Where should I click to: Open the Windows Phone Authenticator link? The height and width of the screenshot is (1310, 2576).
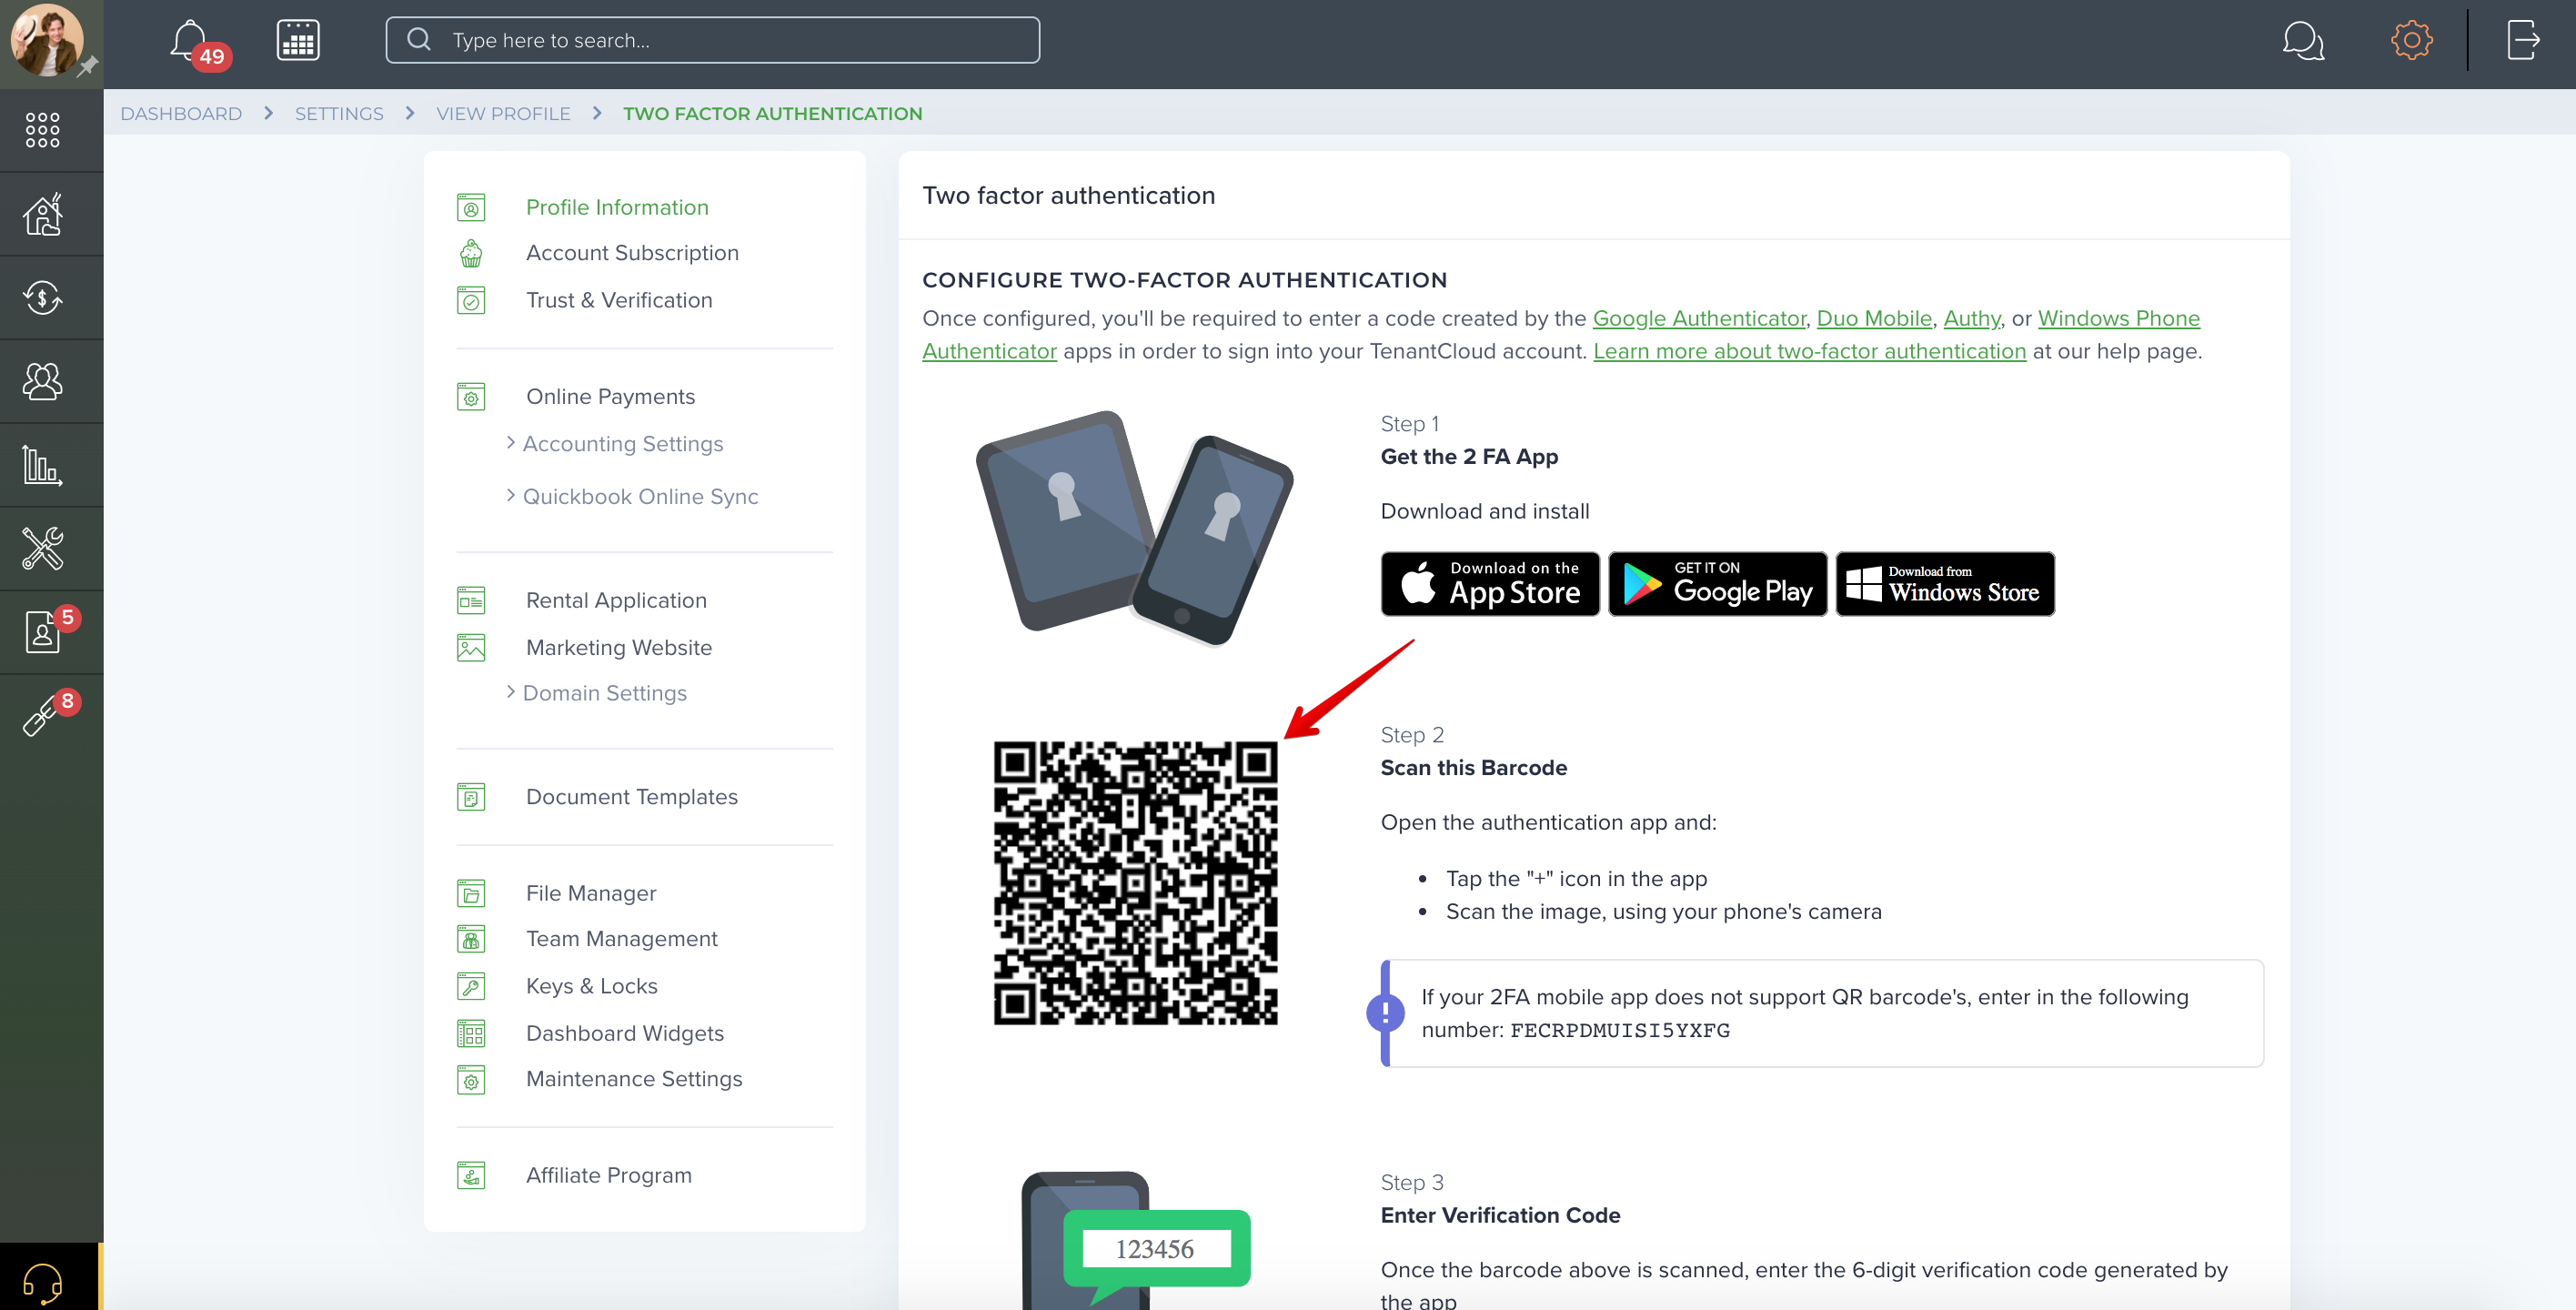click(x=2119, y=318)
